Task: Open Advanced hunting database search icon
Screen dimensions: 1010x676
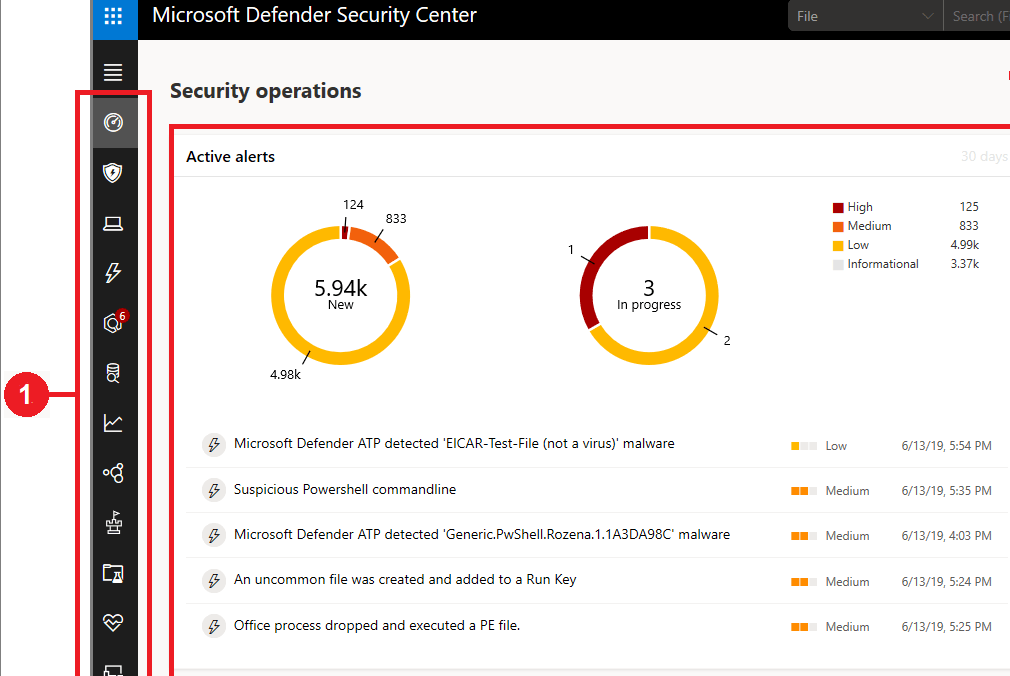Action: click(x=113, y=373)
